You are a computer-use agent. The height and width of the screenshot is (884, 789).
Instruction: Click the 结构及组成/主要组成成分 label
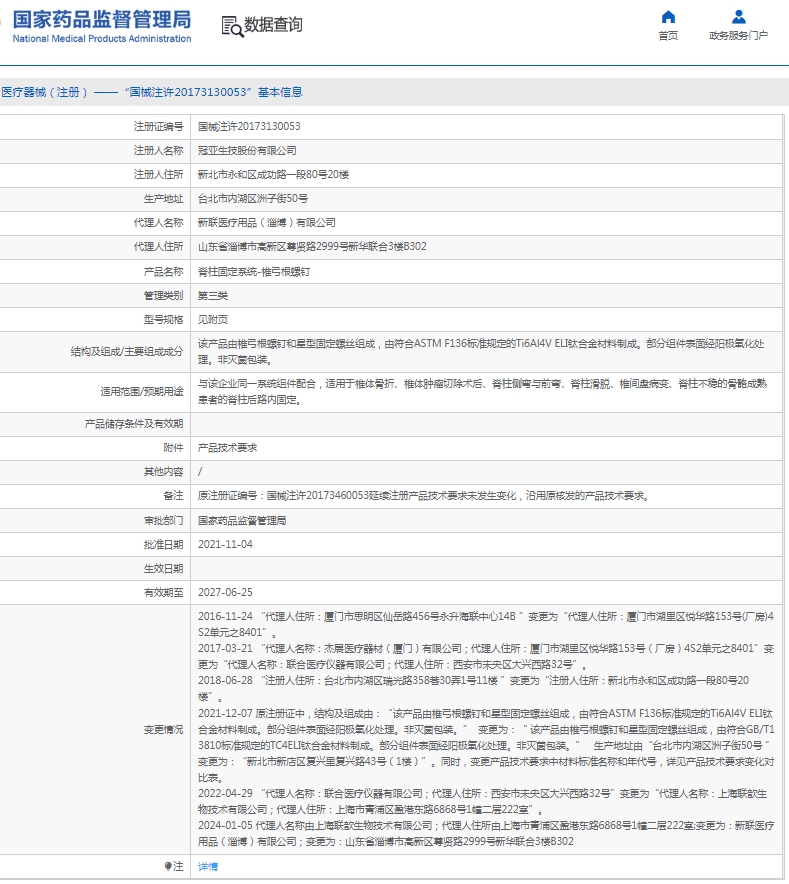click(127, 352)
